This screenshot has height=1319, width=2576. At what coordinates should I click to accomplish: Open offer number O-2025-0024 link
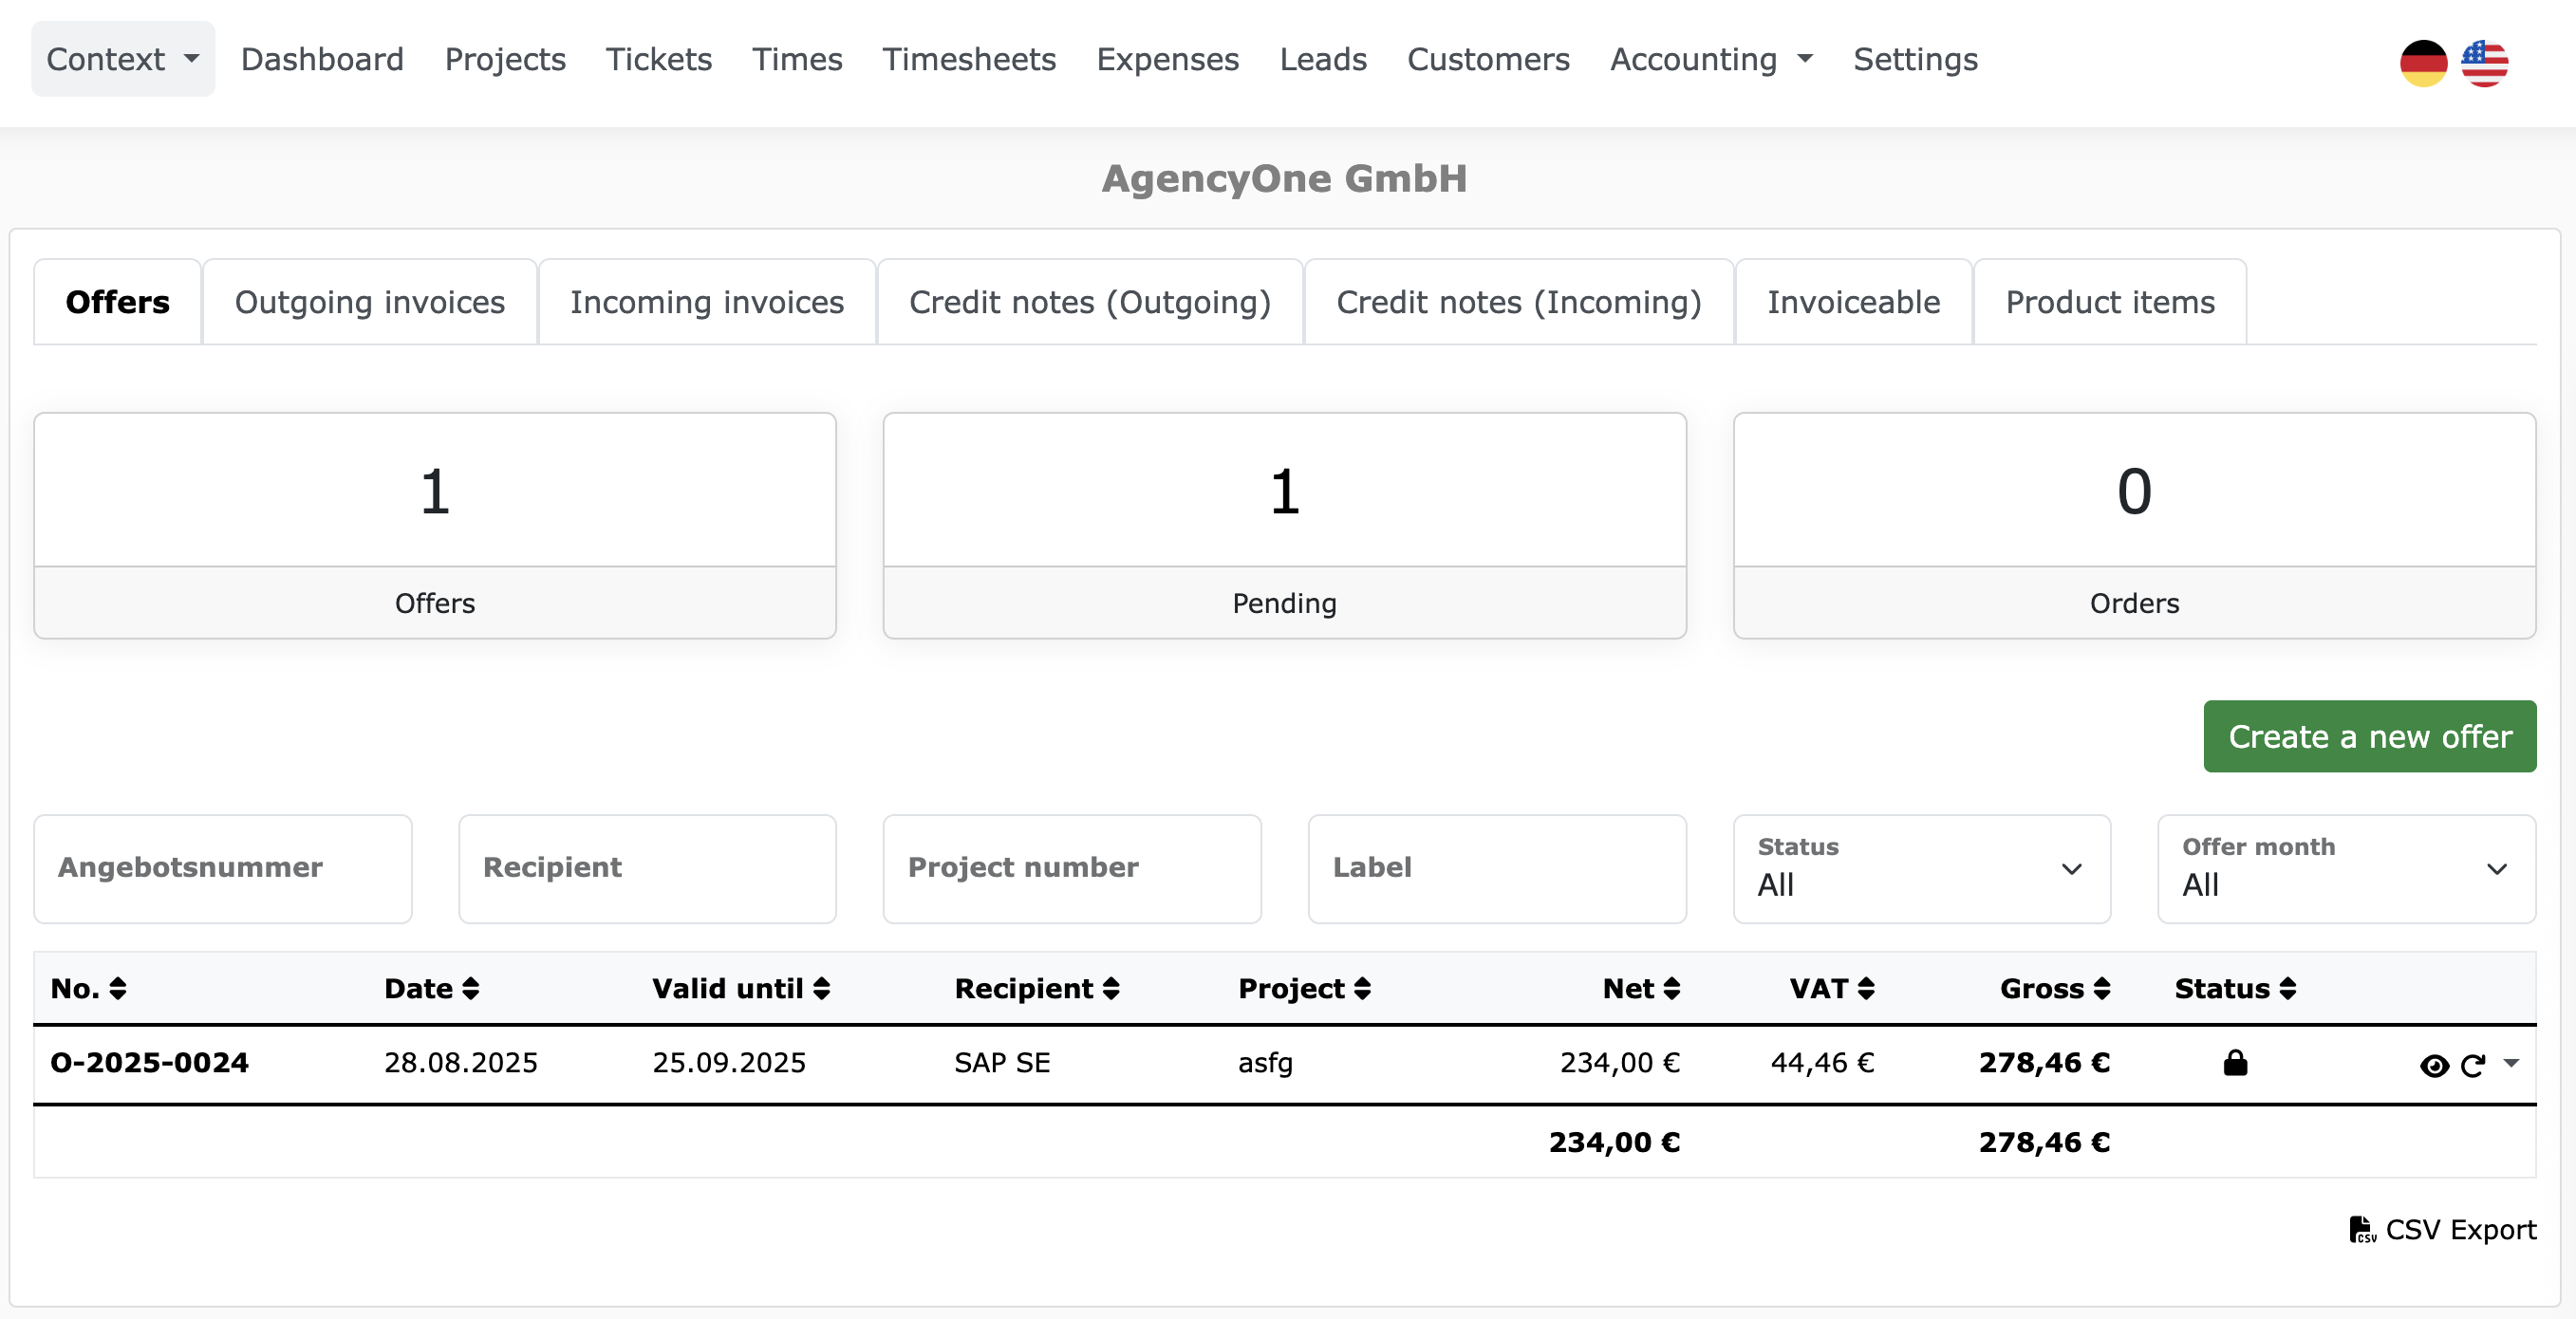149,1063
